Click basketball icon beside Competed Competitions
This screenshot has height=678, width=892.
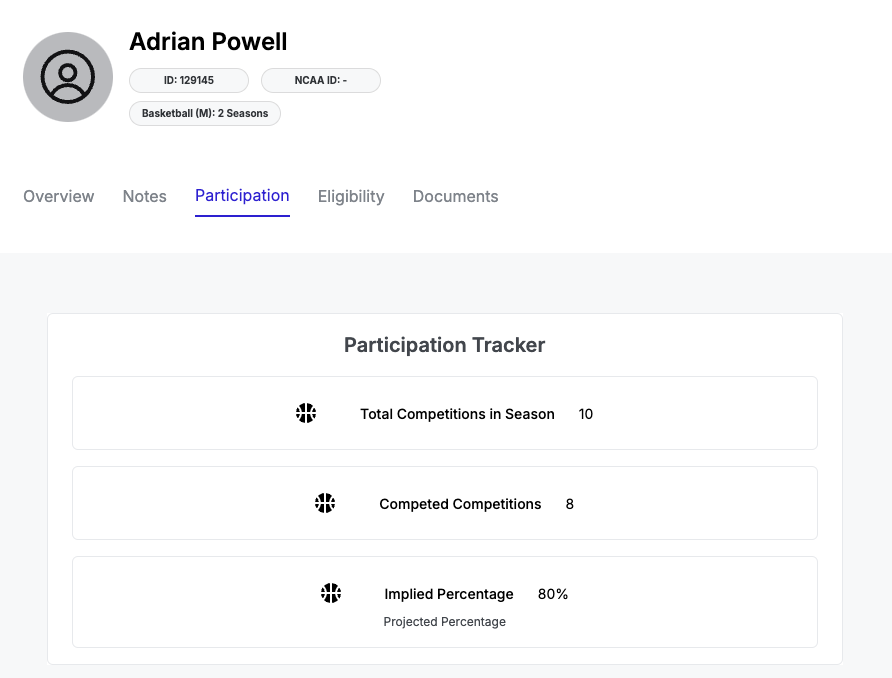coord(325,503)
